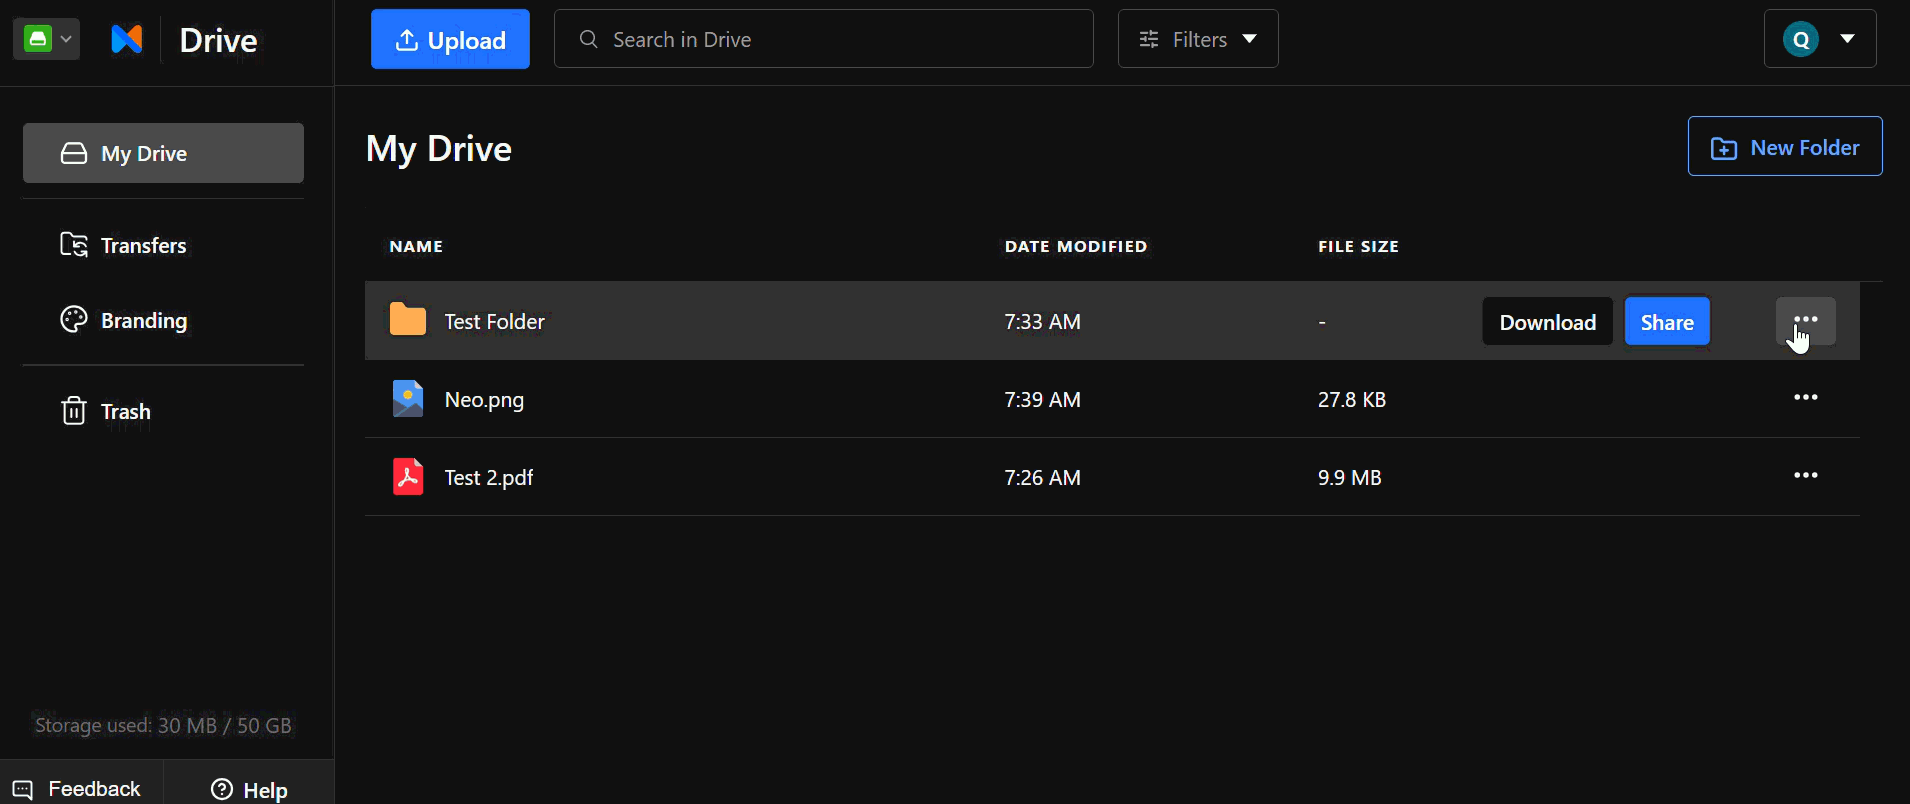Image resolution: width=1910 pixels, height=804 pixels.
Task: Click the Drive logo icon
Action: coord(127,39)
